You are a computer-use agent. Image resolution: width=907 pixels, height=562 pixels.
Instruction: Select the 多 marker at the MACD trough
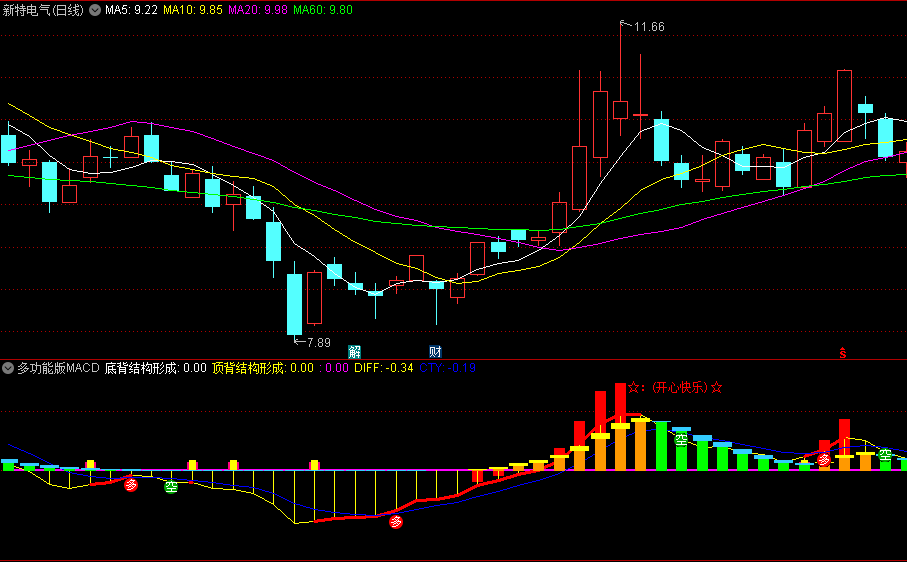point(396,522)
